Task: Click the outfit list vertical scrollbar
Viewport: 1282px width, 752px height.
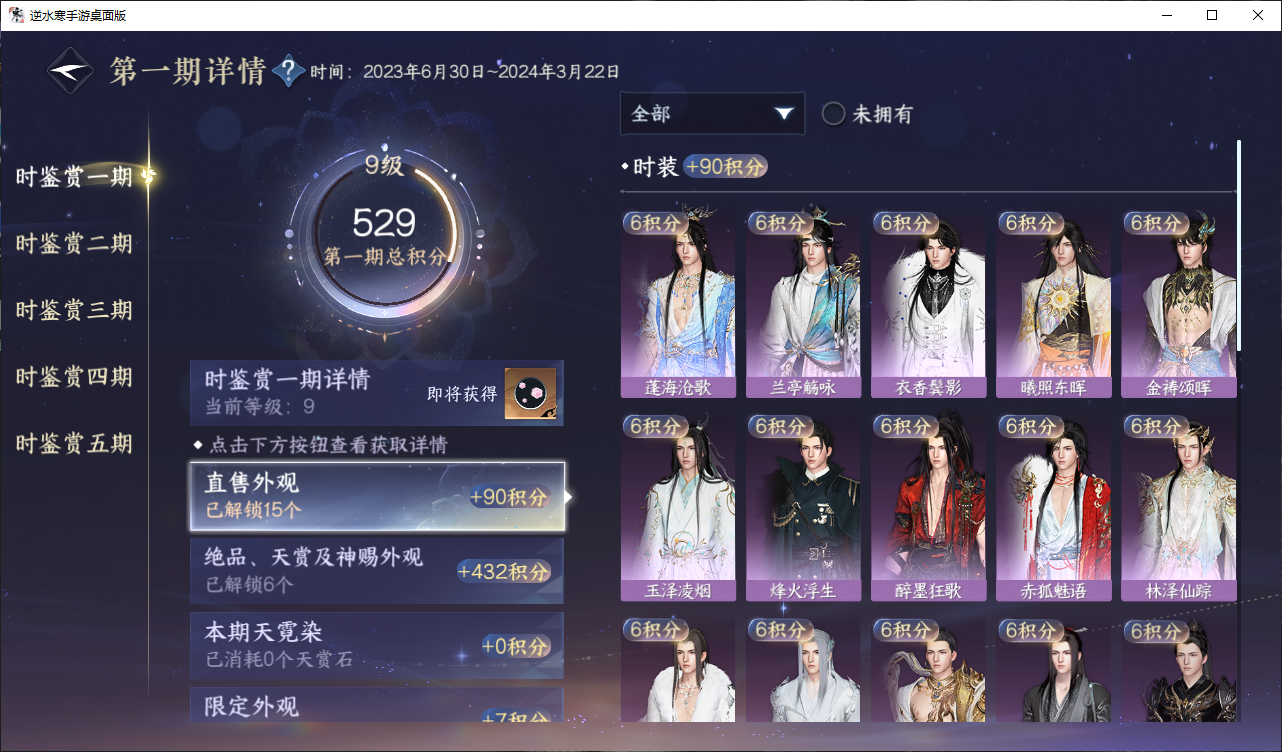Action: [x=1239, y=245]
